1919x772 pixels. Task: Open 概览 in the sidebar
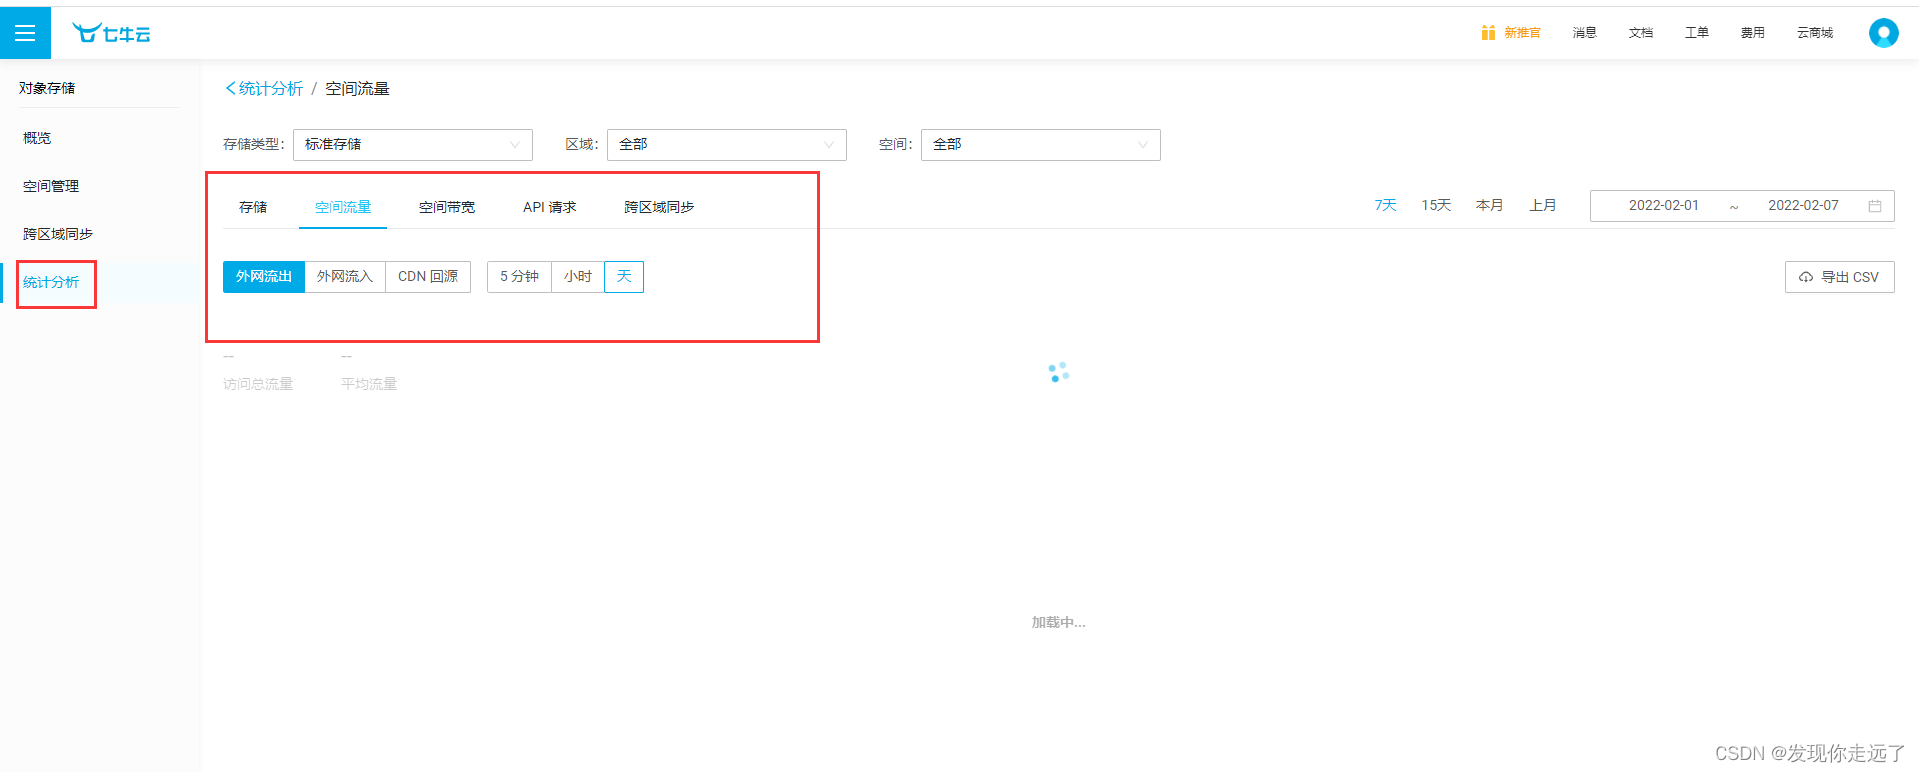tap(37, 138)
